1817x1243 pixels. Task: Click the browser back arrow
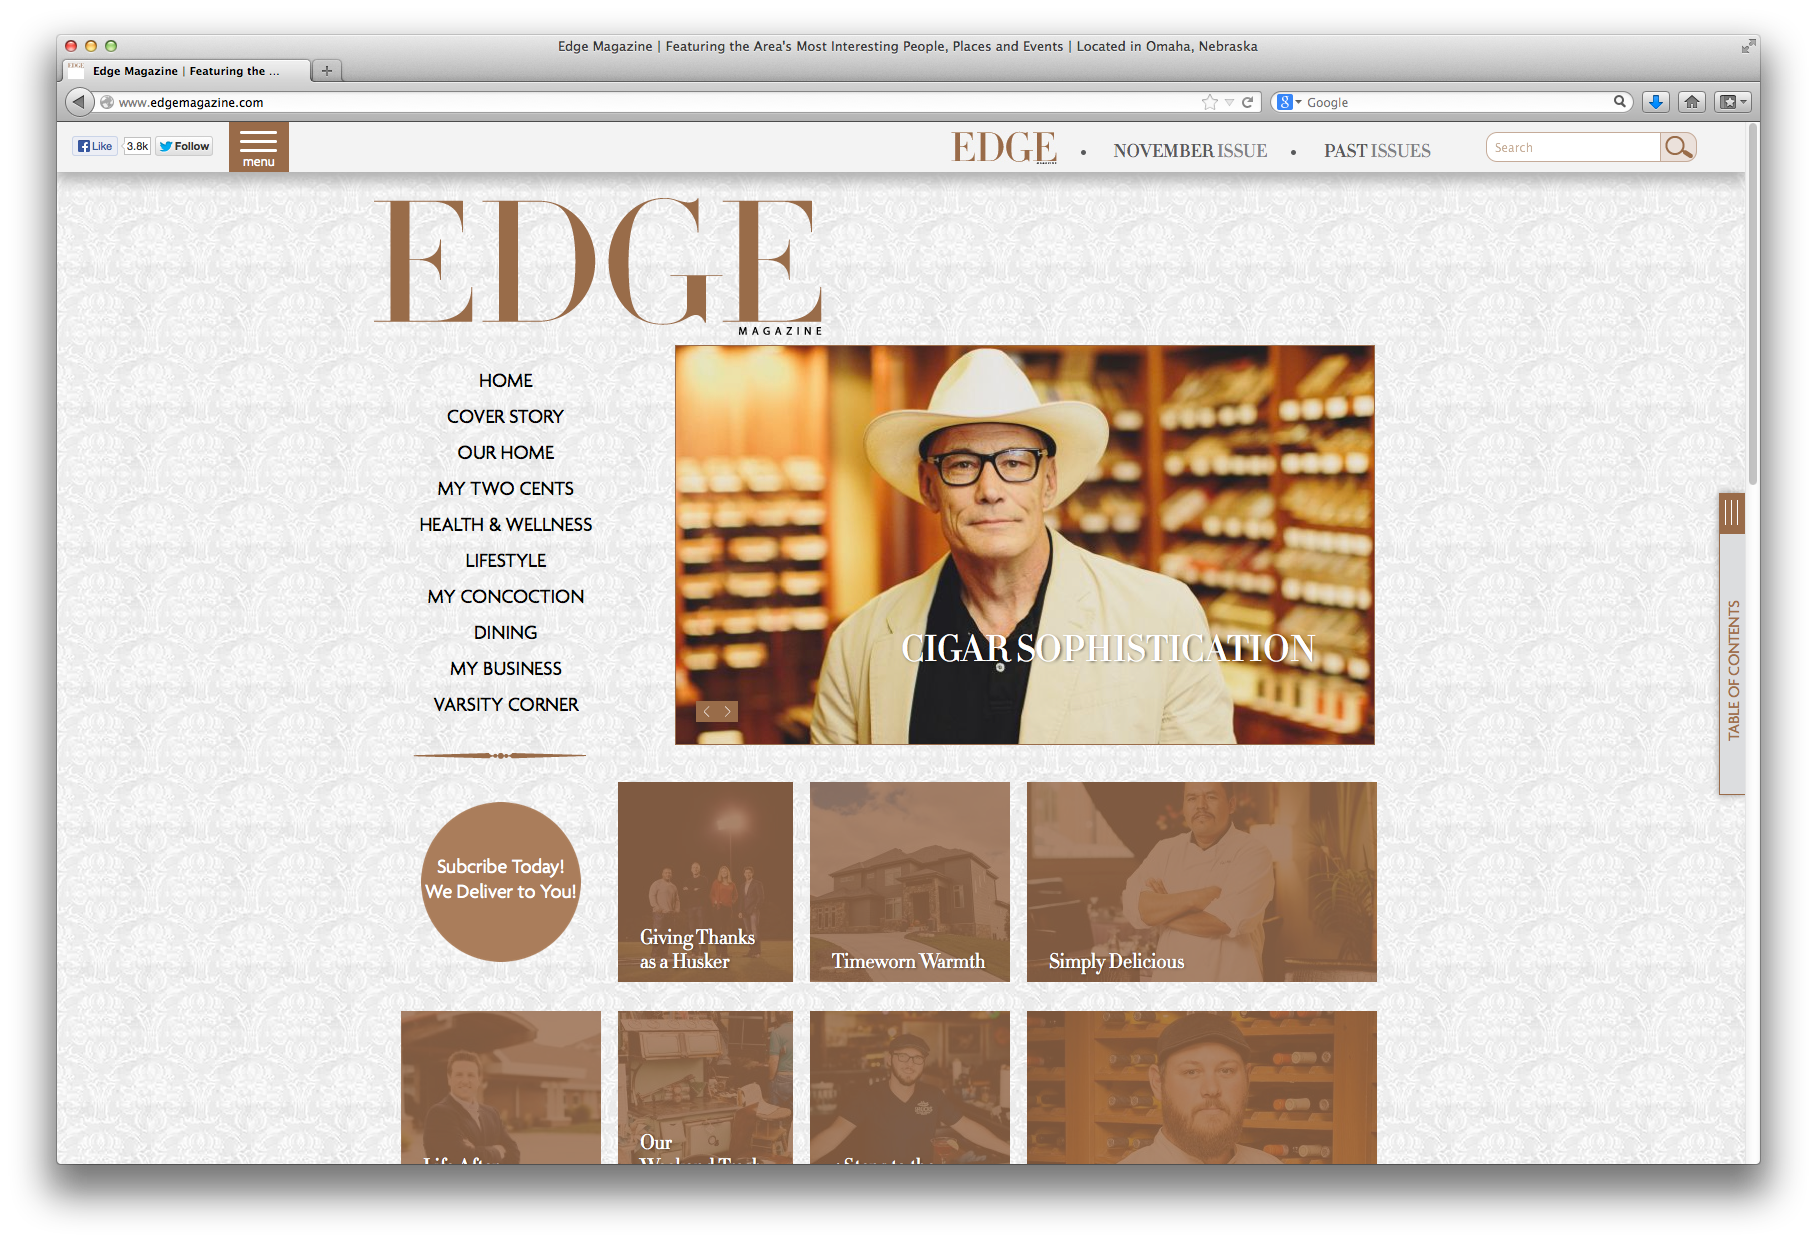point(79,102)
